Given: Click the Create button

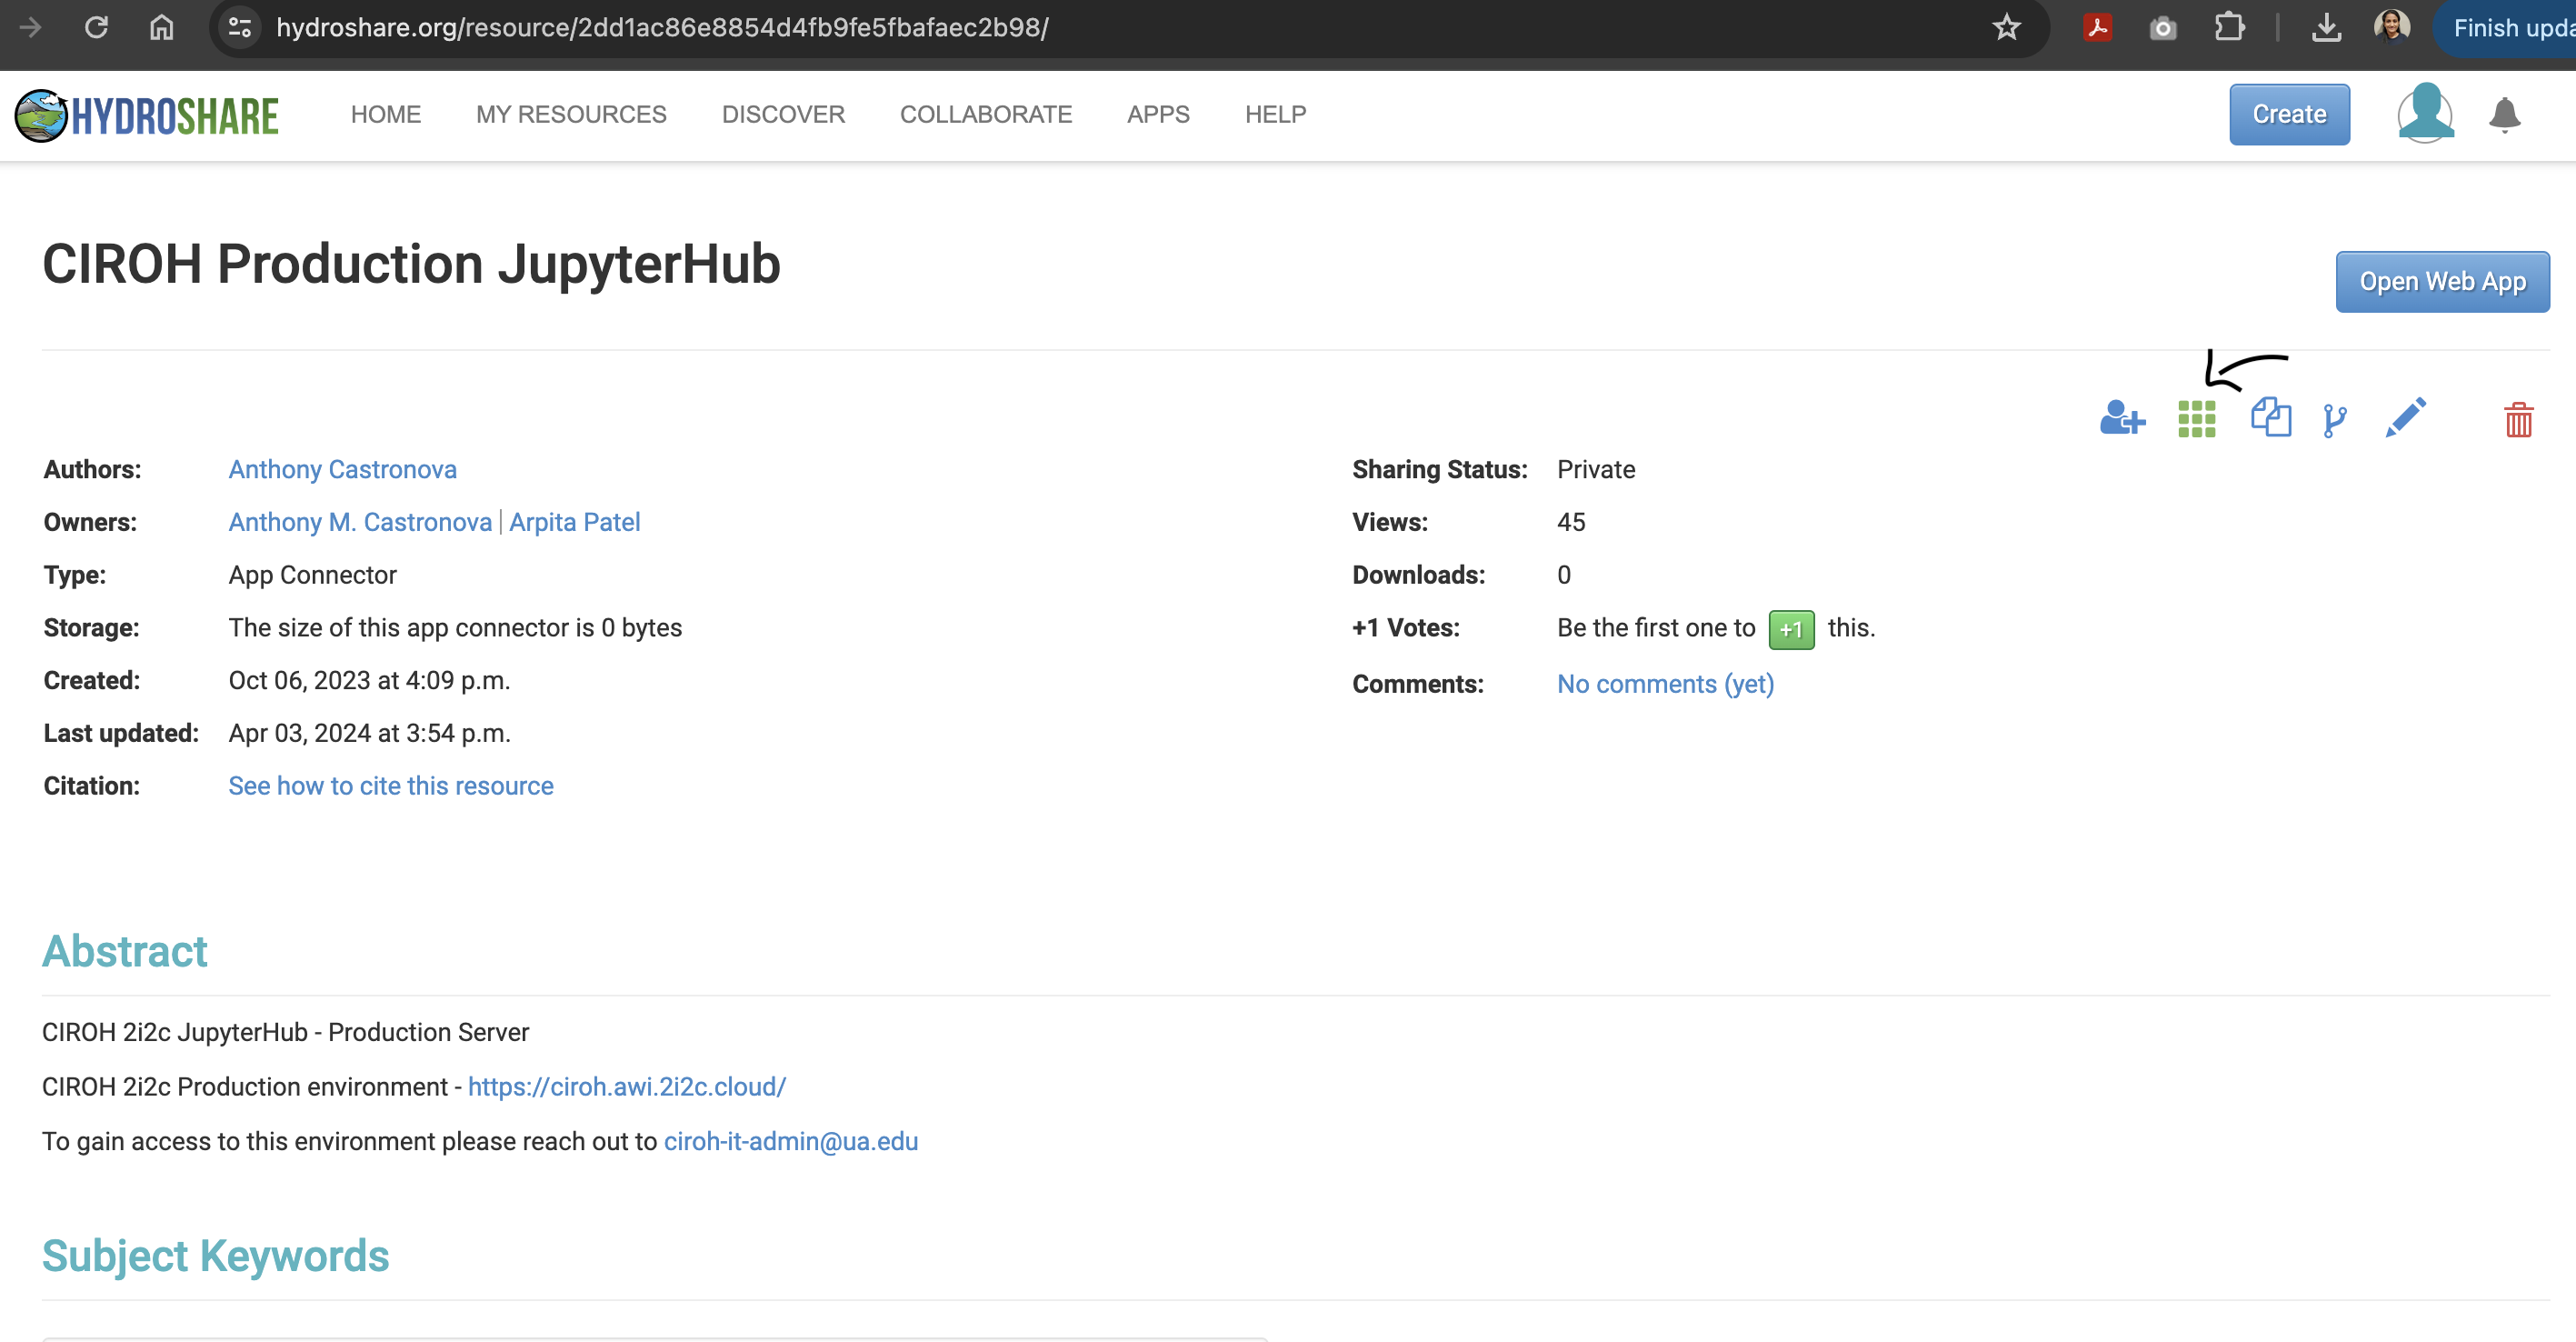Looking at the screenshot, I should pyautogui.click(x=2289, y=114).
